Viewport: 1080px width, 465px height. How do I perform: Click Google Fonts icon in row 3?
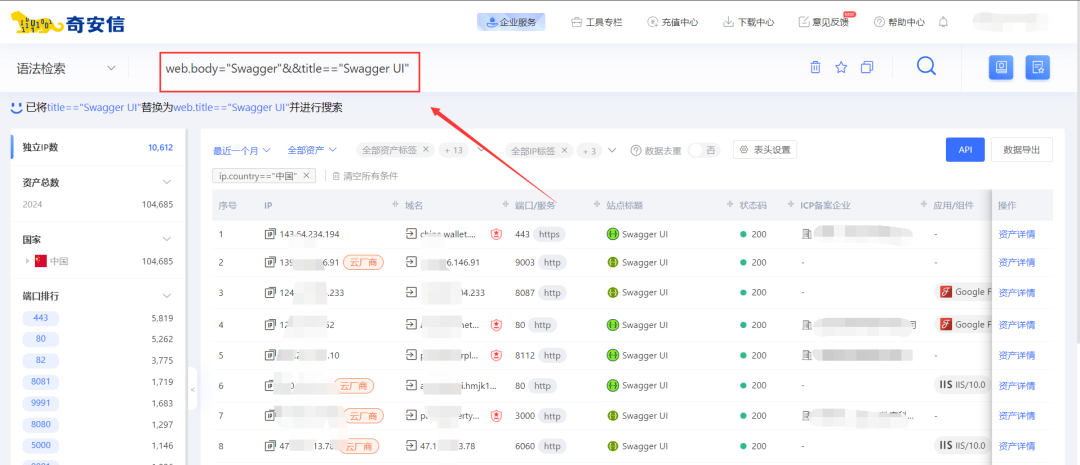946,292
